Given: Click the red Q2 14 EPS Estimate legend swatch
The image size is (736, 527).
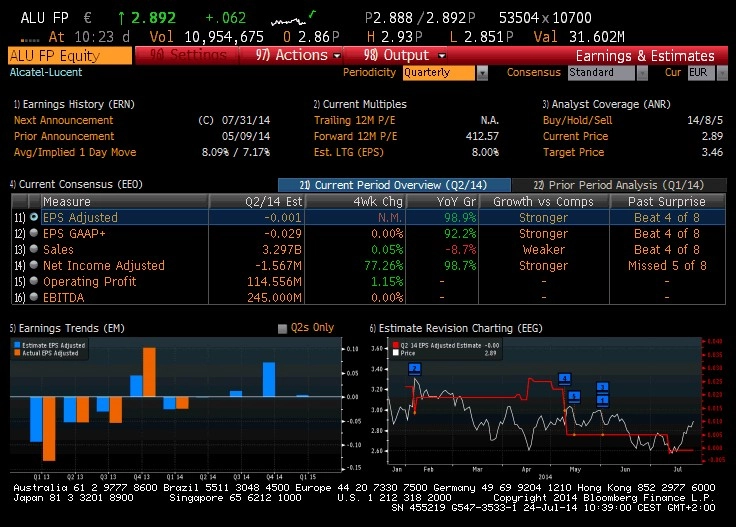Looking at the screenshot, I should pos(396,345).
